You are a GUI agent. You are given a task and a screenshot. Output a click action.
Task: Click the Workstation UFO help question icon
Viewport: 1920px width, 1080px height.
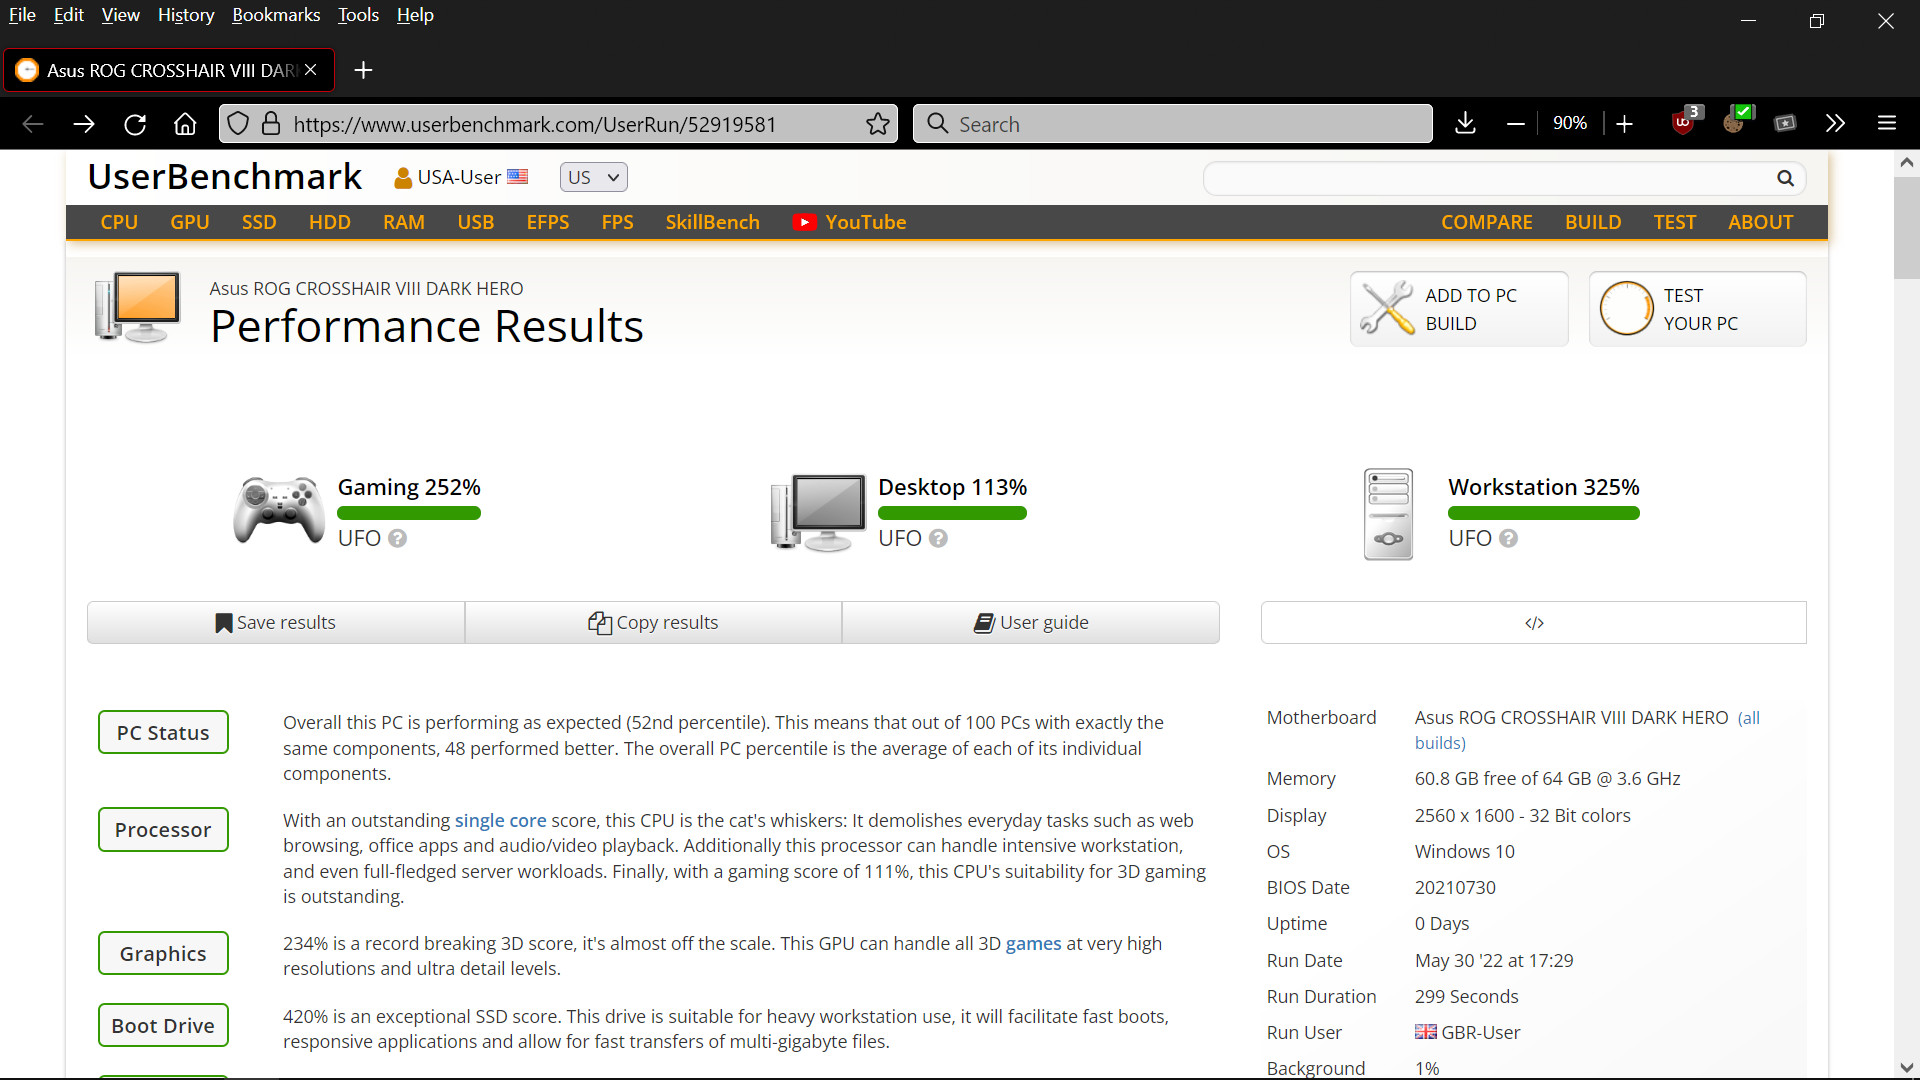1508,538
